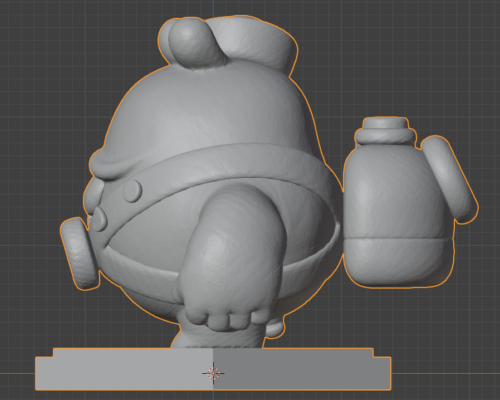Screen dimensions: 500x400
Task: Select the flat stepped base platform
Action: point(213,369)
